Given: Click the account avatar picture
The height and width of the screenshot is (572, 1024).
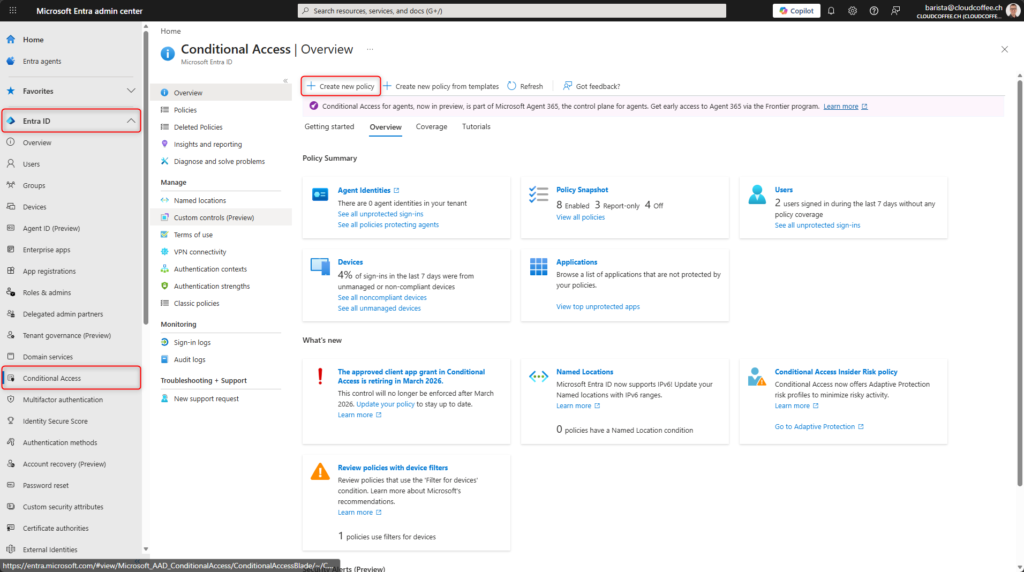Looking at the screenshot, I should pyautogui.click(x=1013, y=10).
